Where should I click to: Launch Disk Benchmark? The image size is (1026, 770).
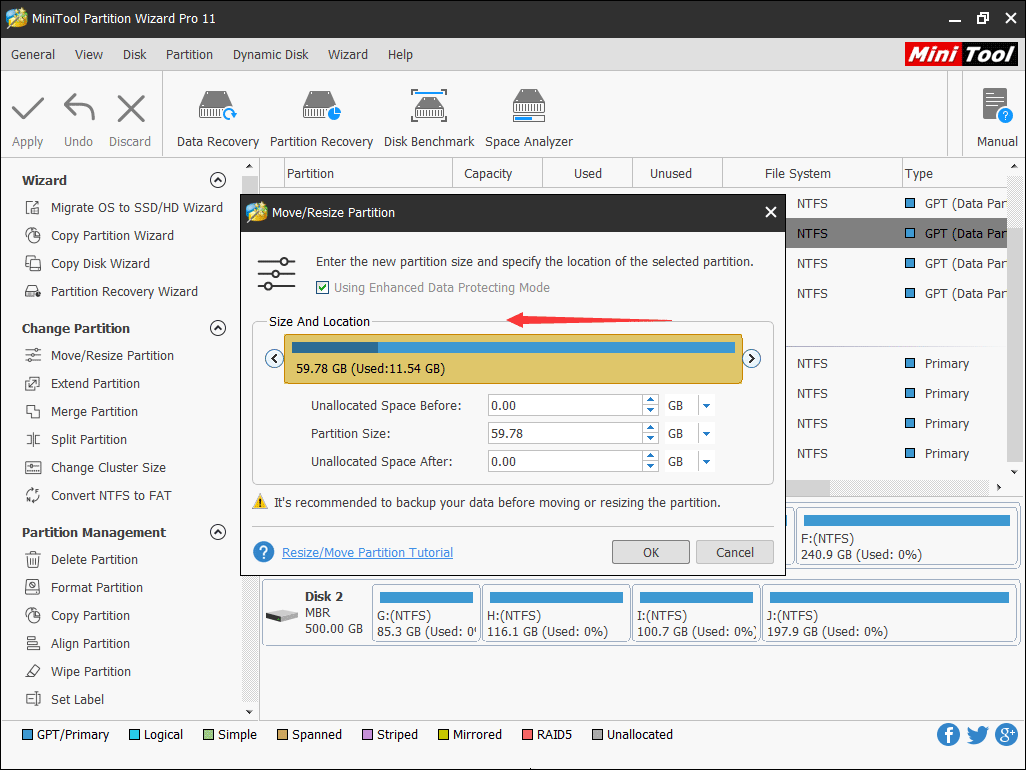coord(428,114)
